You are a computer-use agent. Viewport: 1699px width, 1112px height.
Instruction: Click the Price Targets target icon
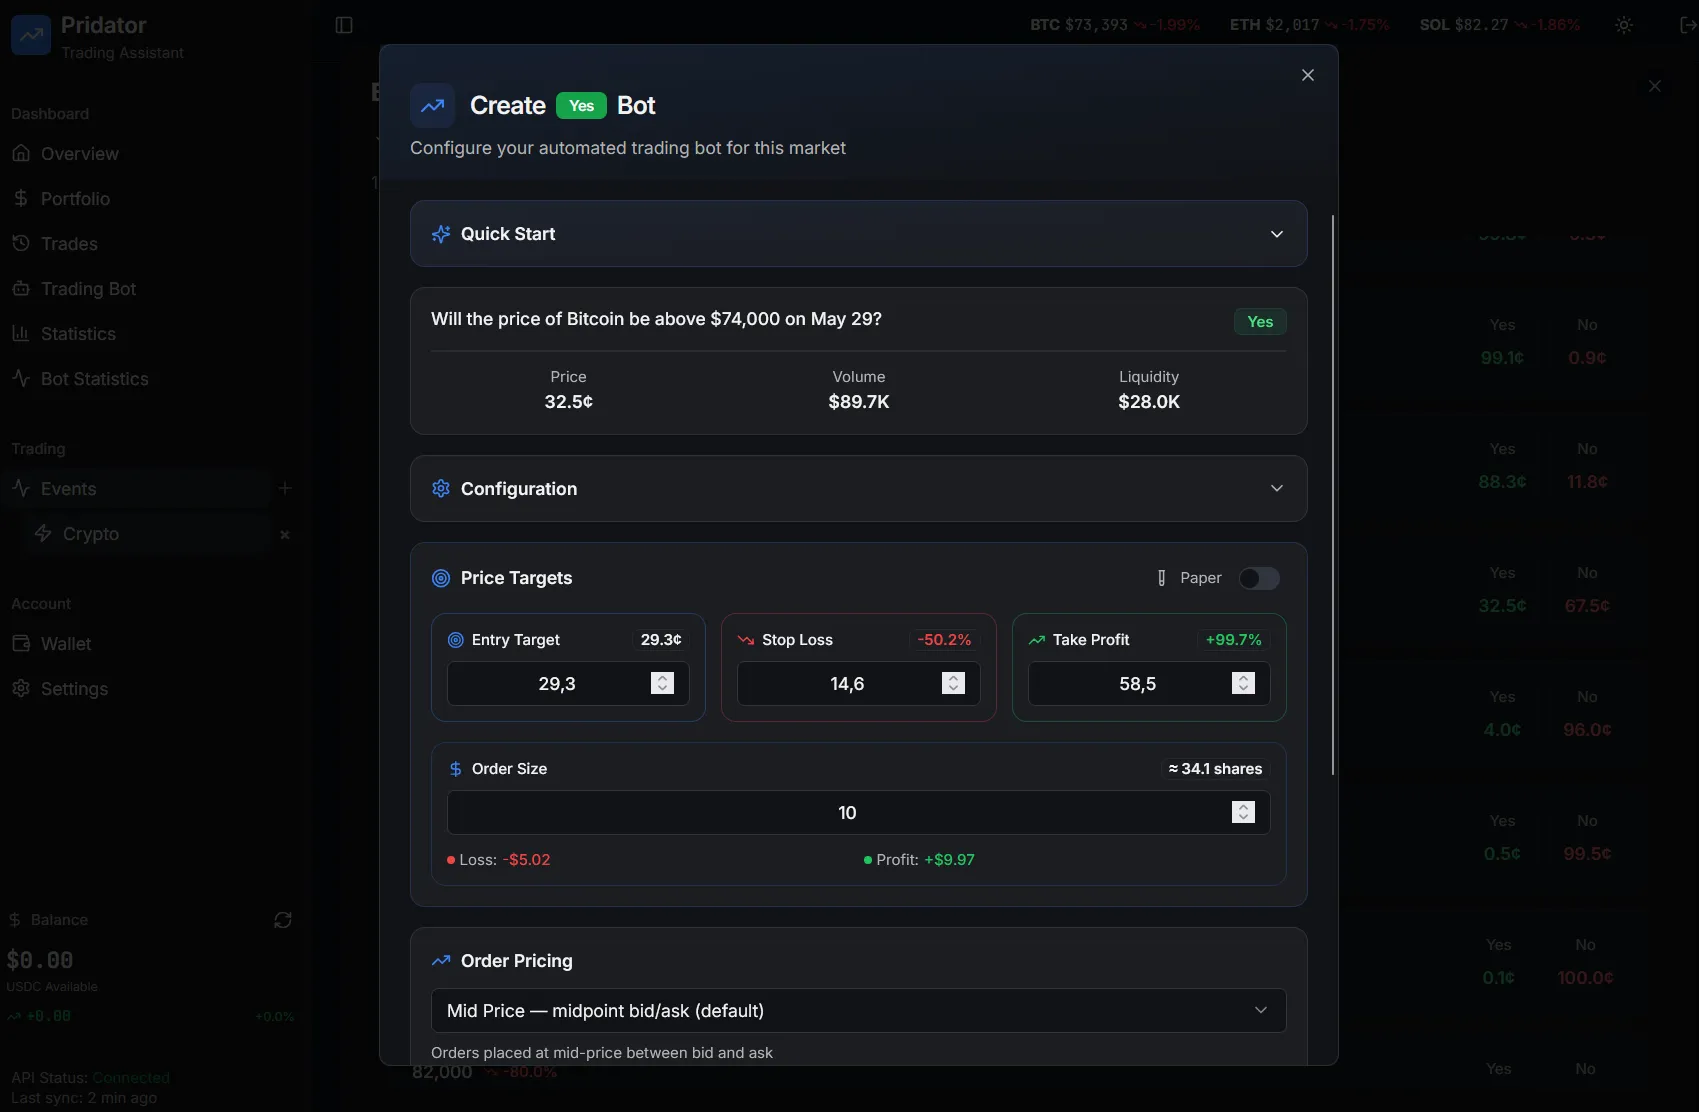click(x=441, y=578)
